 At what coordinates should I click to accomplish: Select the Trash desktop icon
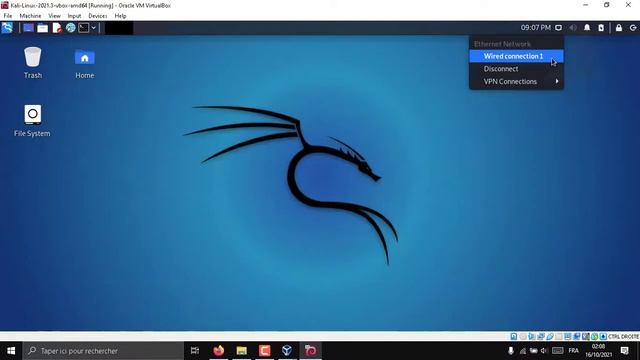33,62
